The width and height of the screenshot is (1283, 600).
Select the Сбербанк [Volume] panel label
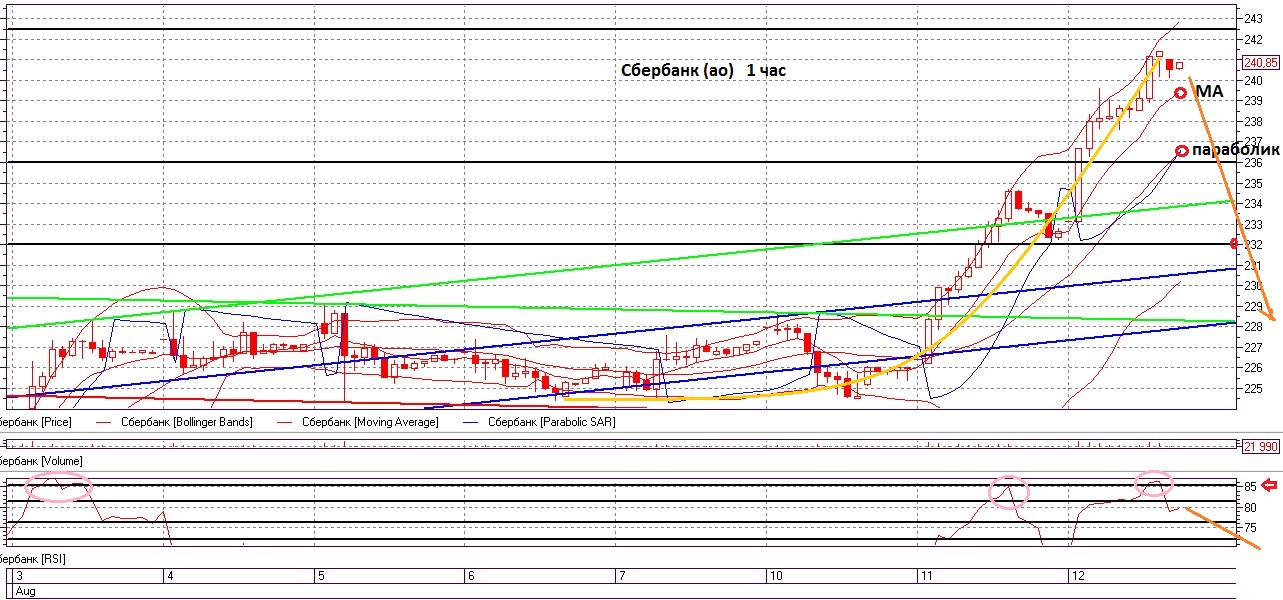click(x=40, y=460)
